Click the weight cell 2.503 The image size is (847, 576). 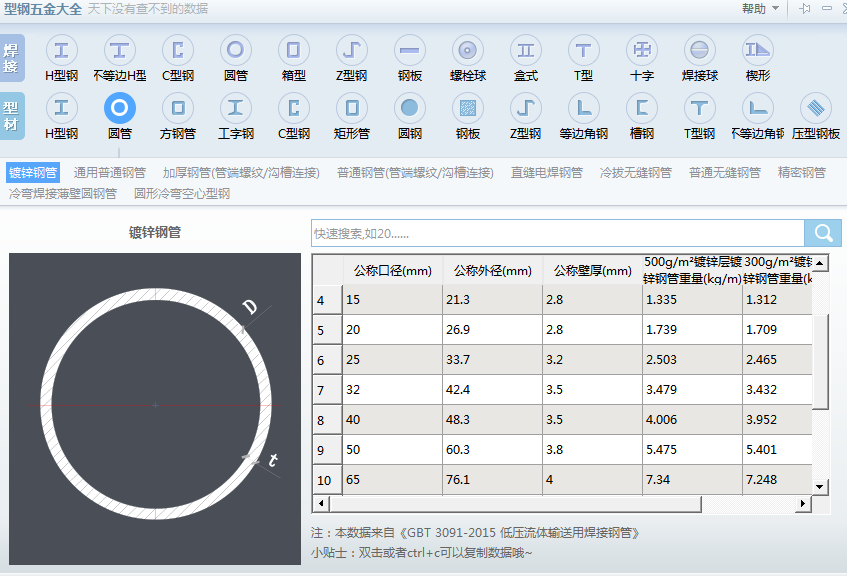coord(693,360)
